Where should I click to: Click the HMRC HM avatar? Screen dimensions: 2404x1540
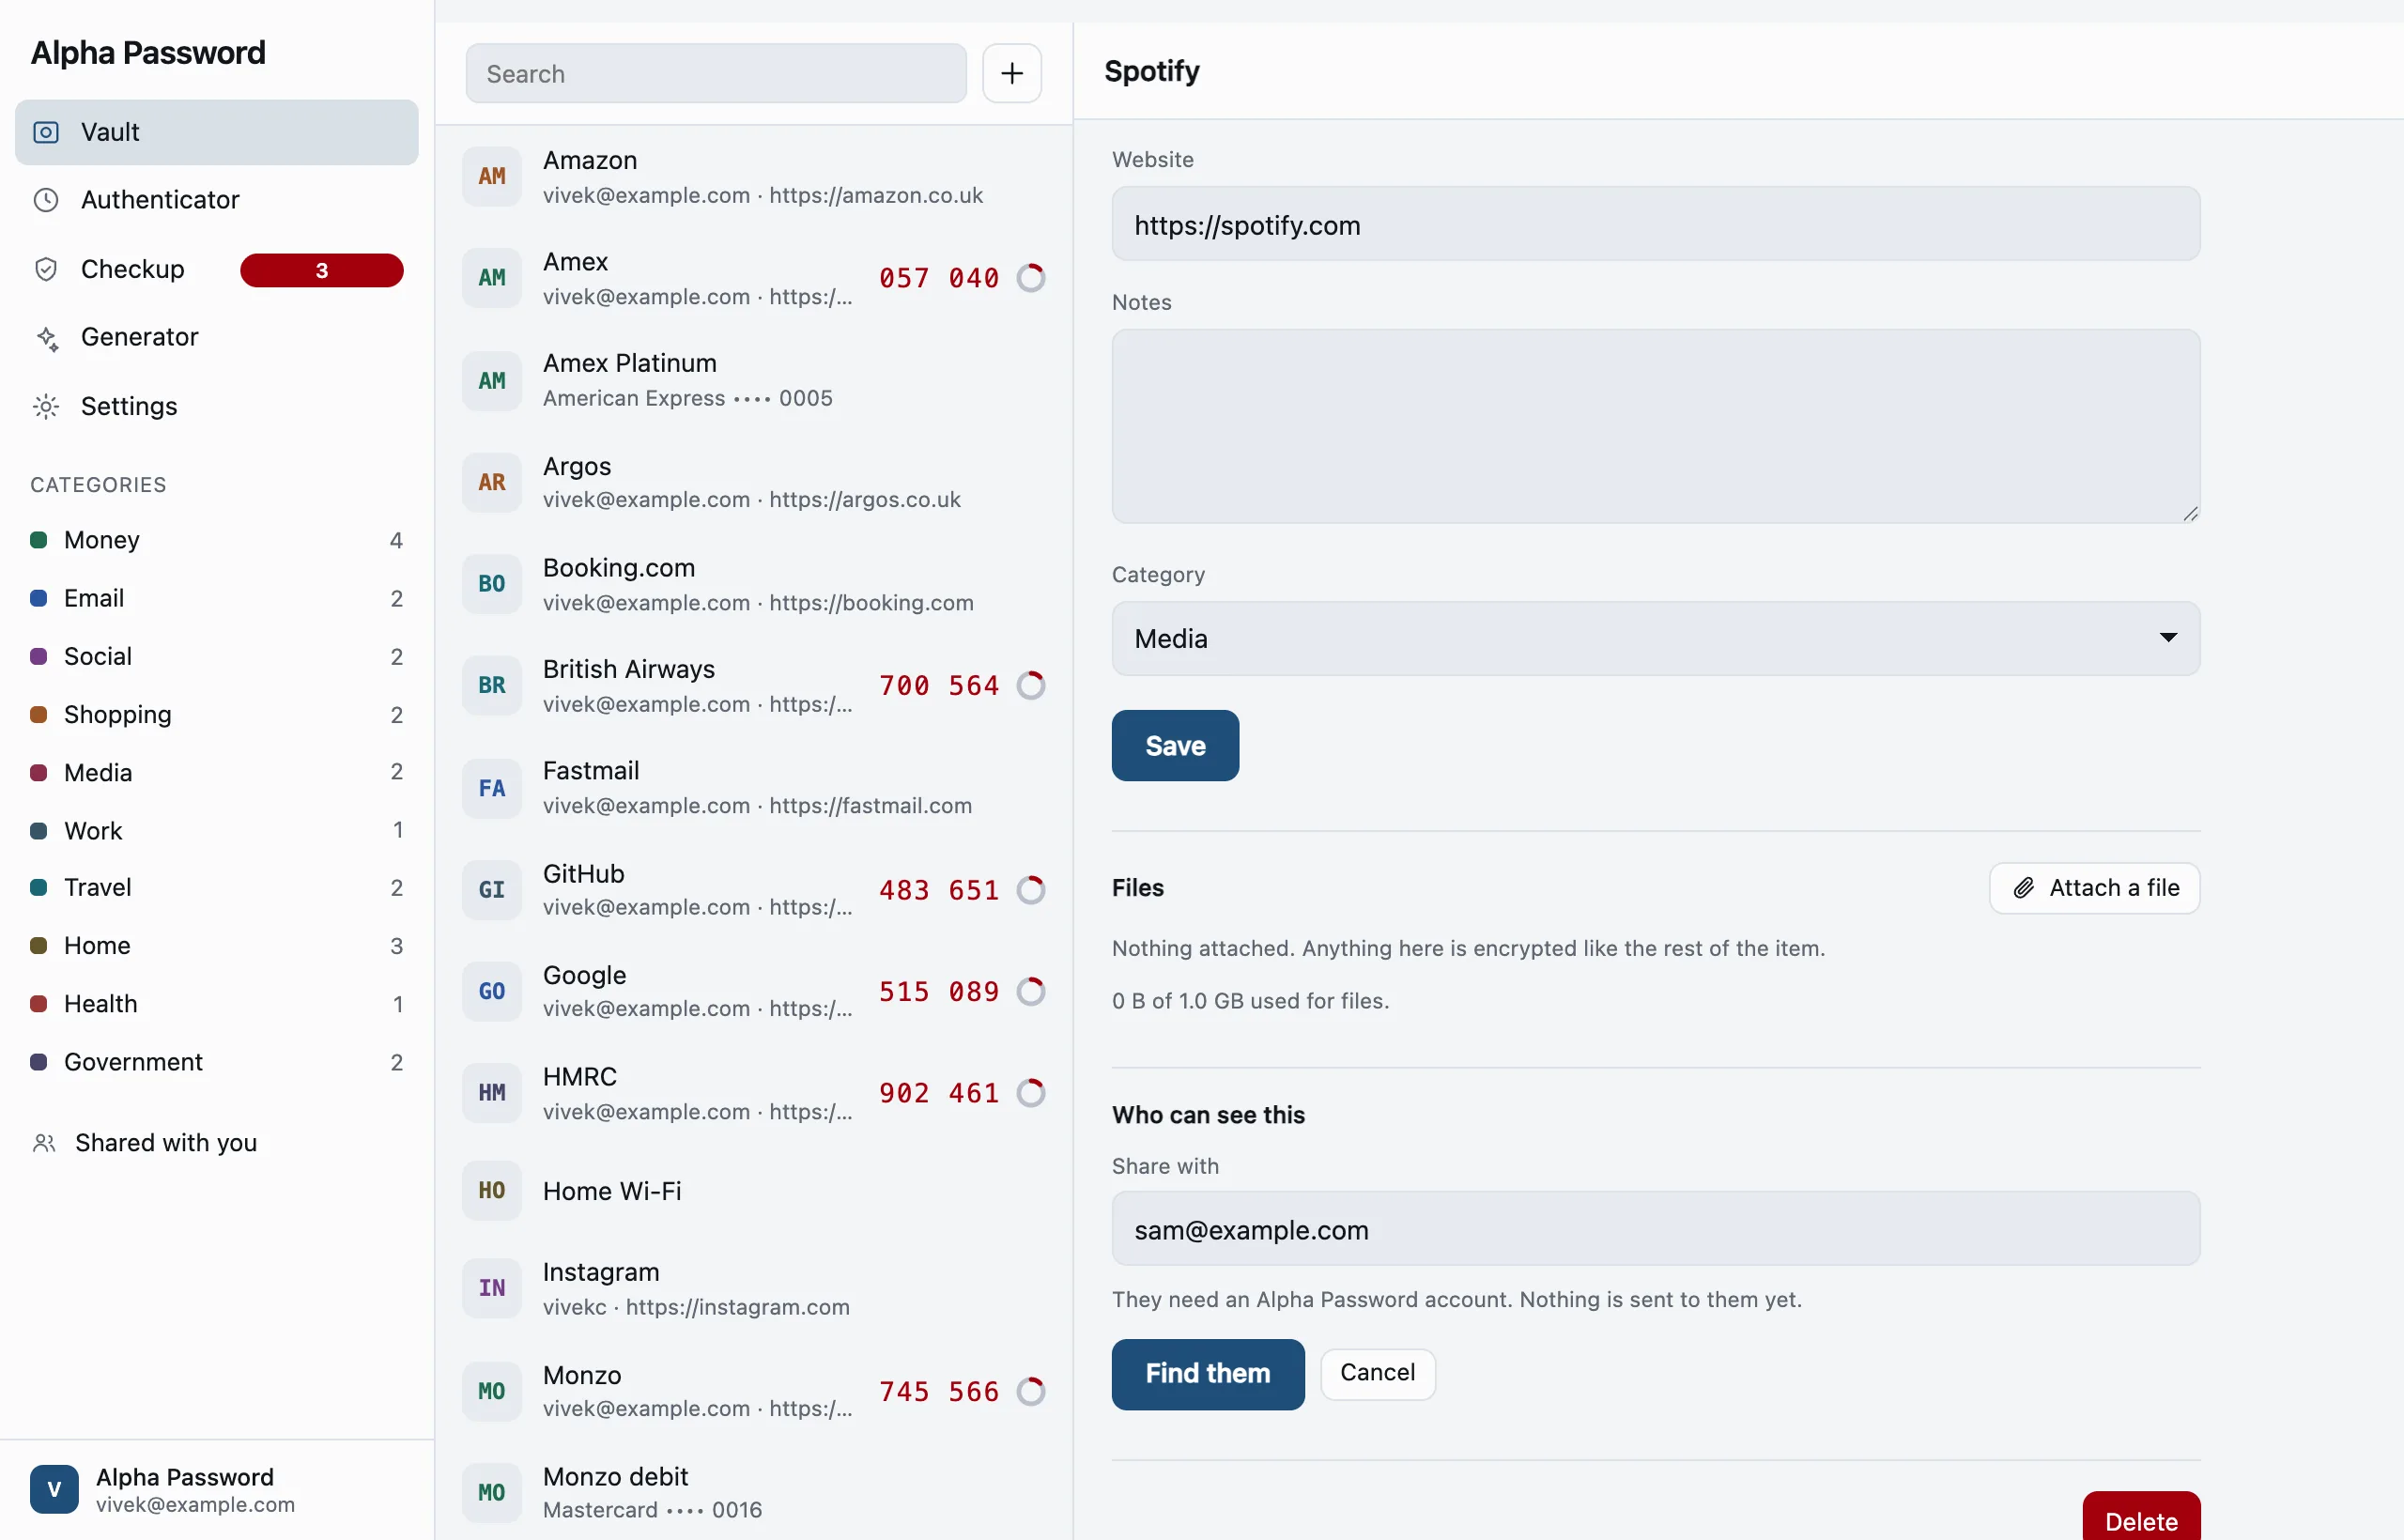coord(491,1093)
